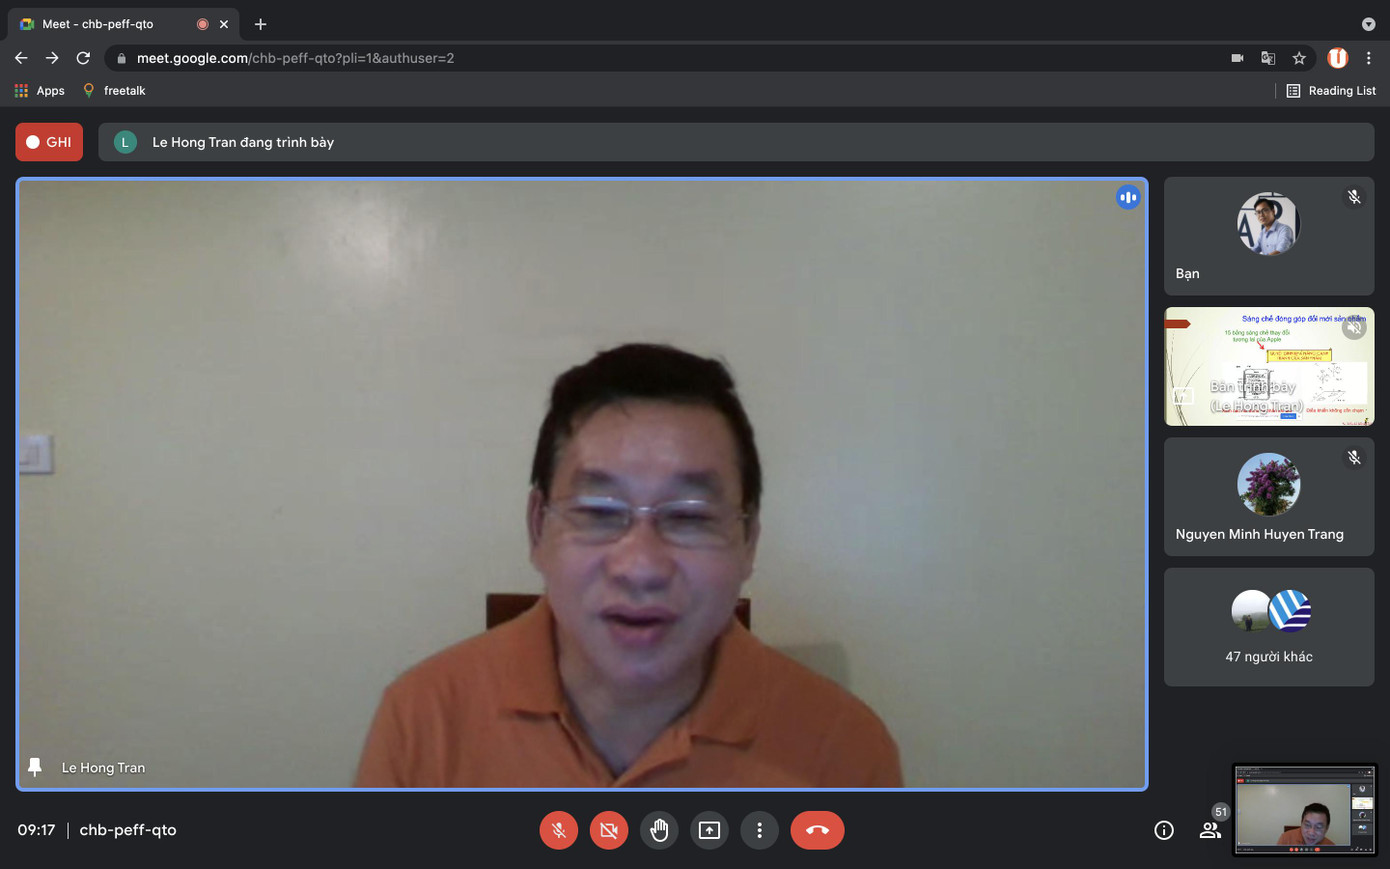Open the Reading List
Viewport: 1390px width, 869px height.
click(1331, 90)
